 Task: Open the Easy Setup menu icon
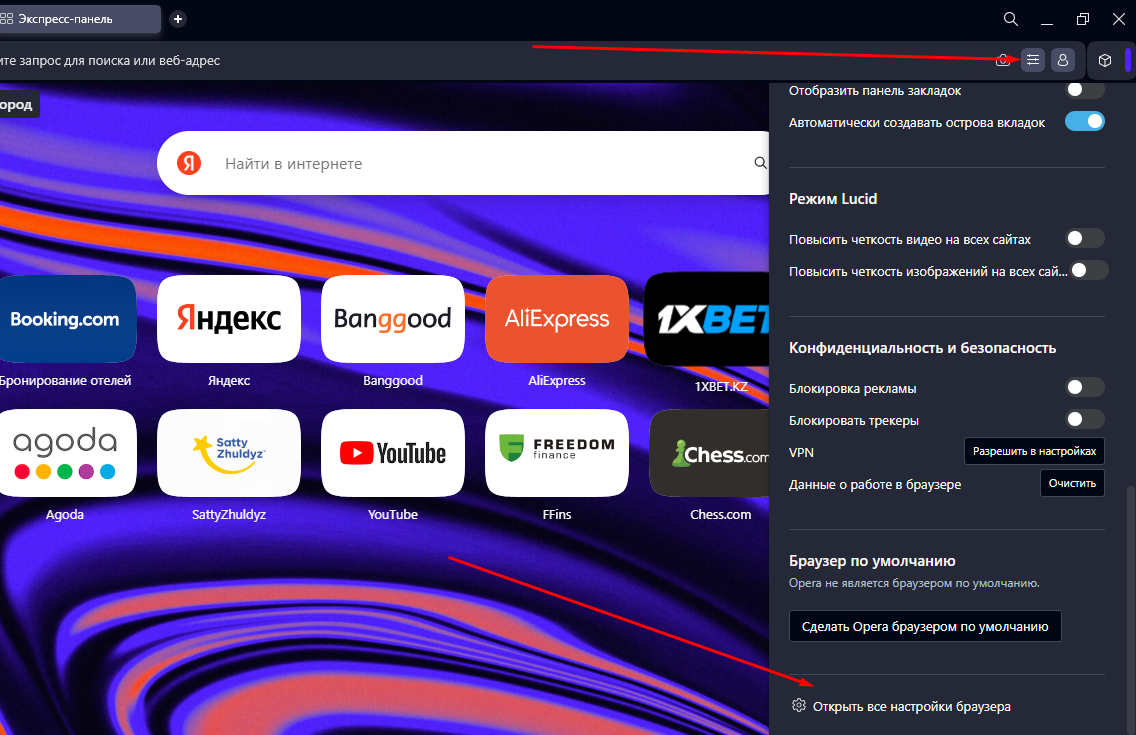1033,60
